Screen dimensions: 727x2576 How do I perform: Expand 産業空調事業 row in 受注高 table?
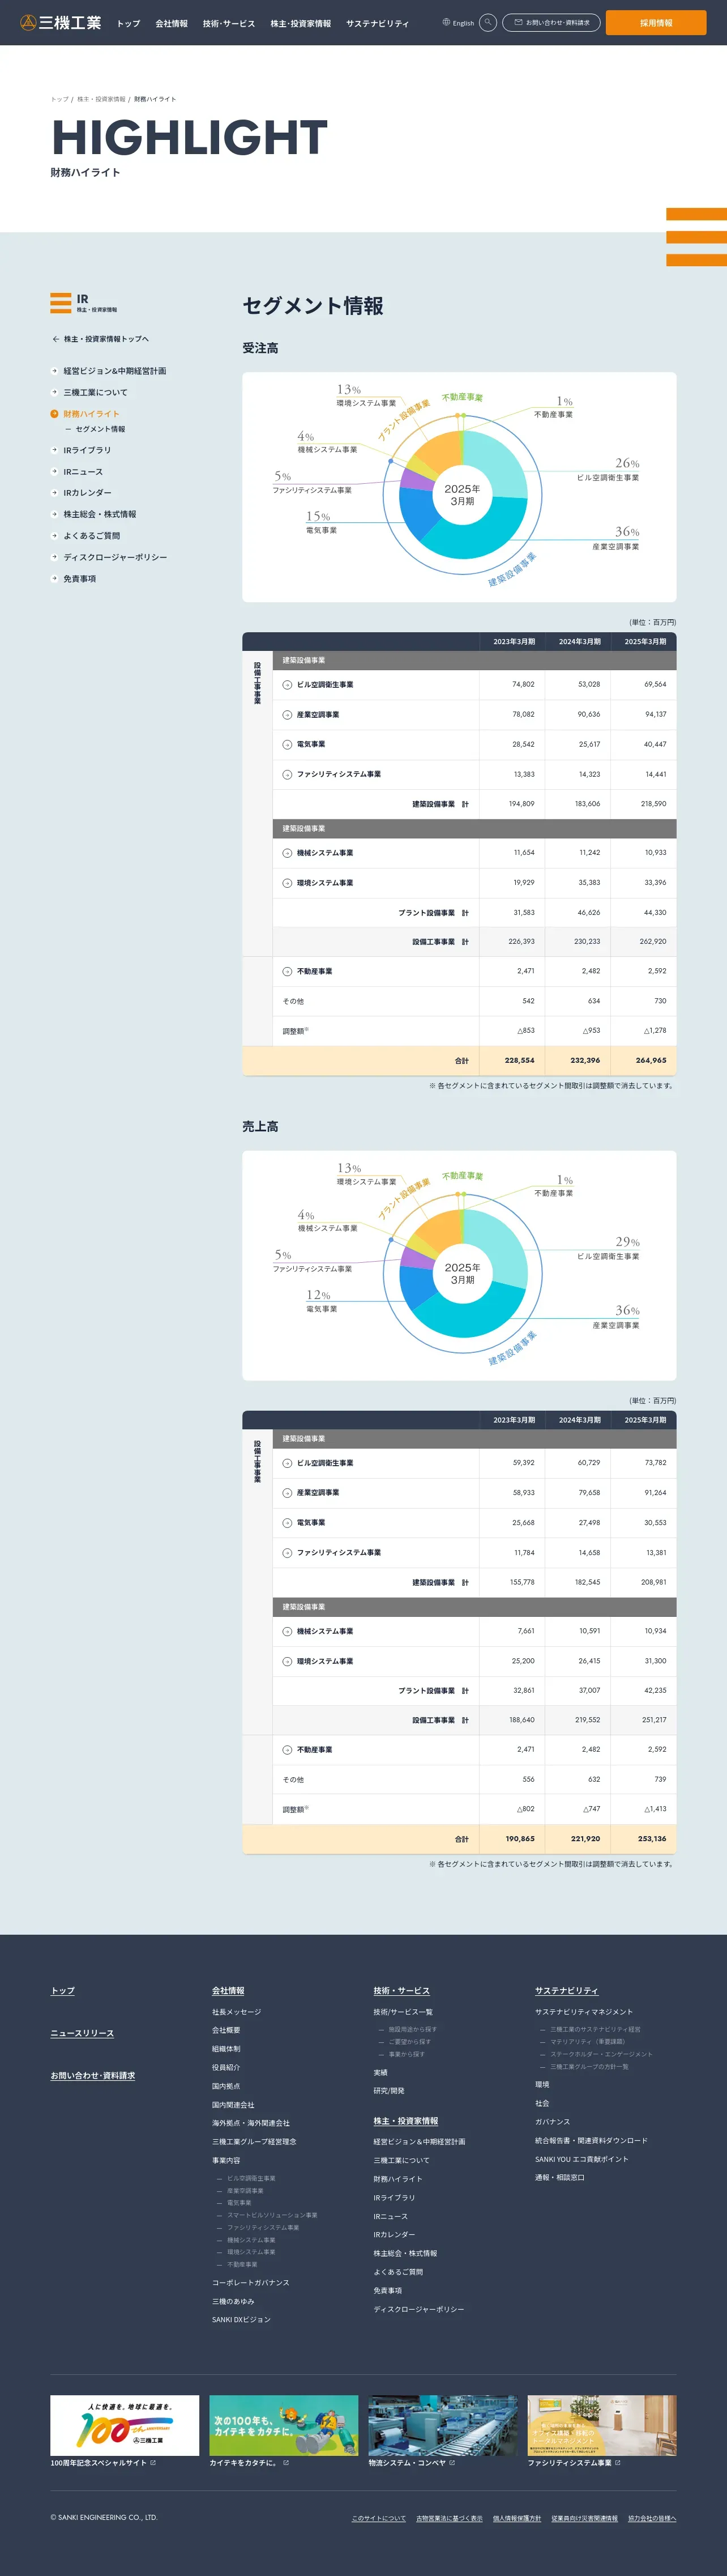287,715
